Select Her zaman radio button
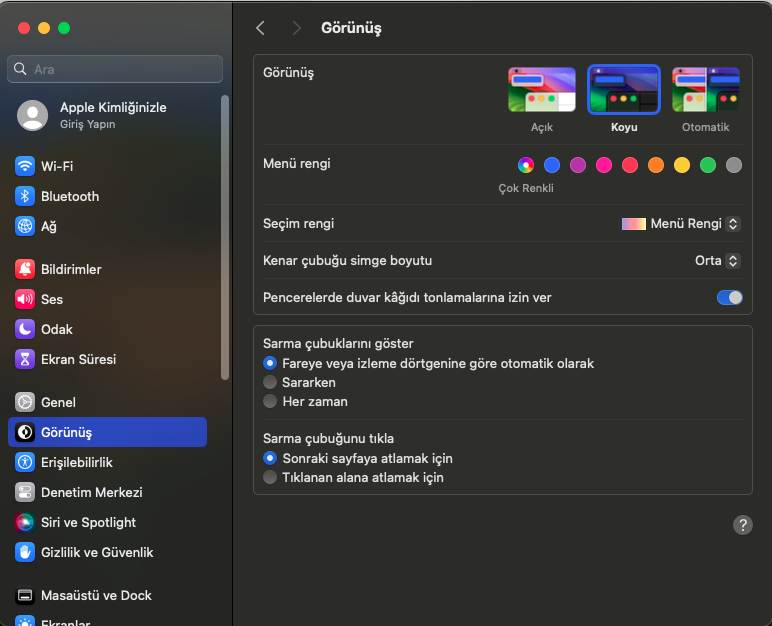The height and width of the screenshot is (626, 772). [x=270, y=401]
